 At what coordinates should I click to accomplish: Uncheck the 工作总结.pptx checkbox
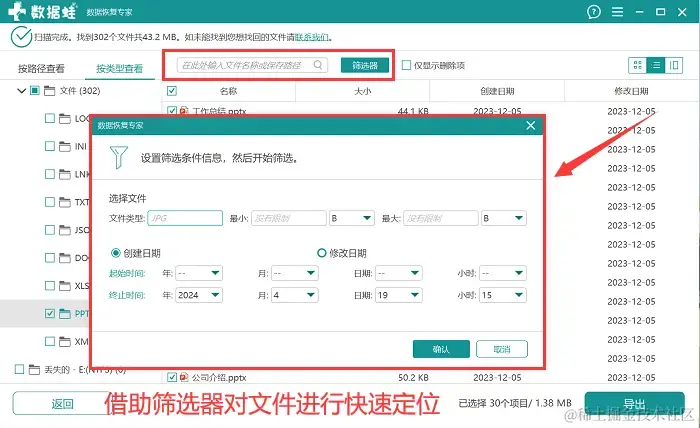(x=172, y=110)
